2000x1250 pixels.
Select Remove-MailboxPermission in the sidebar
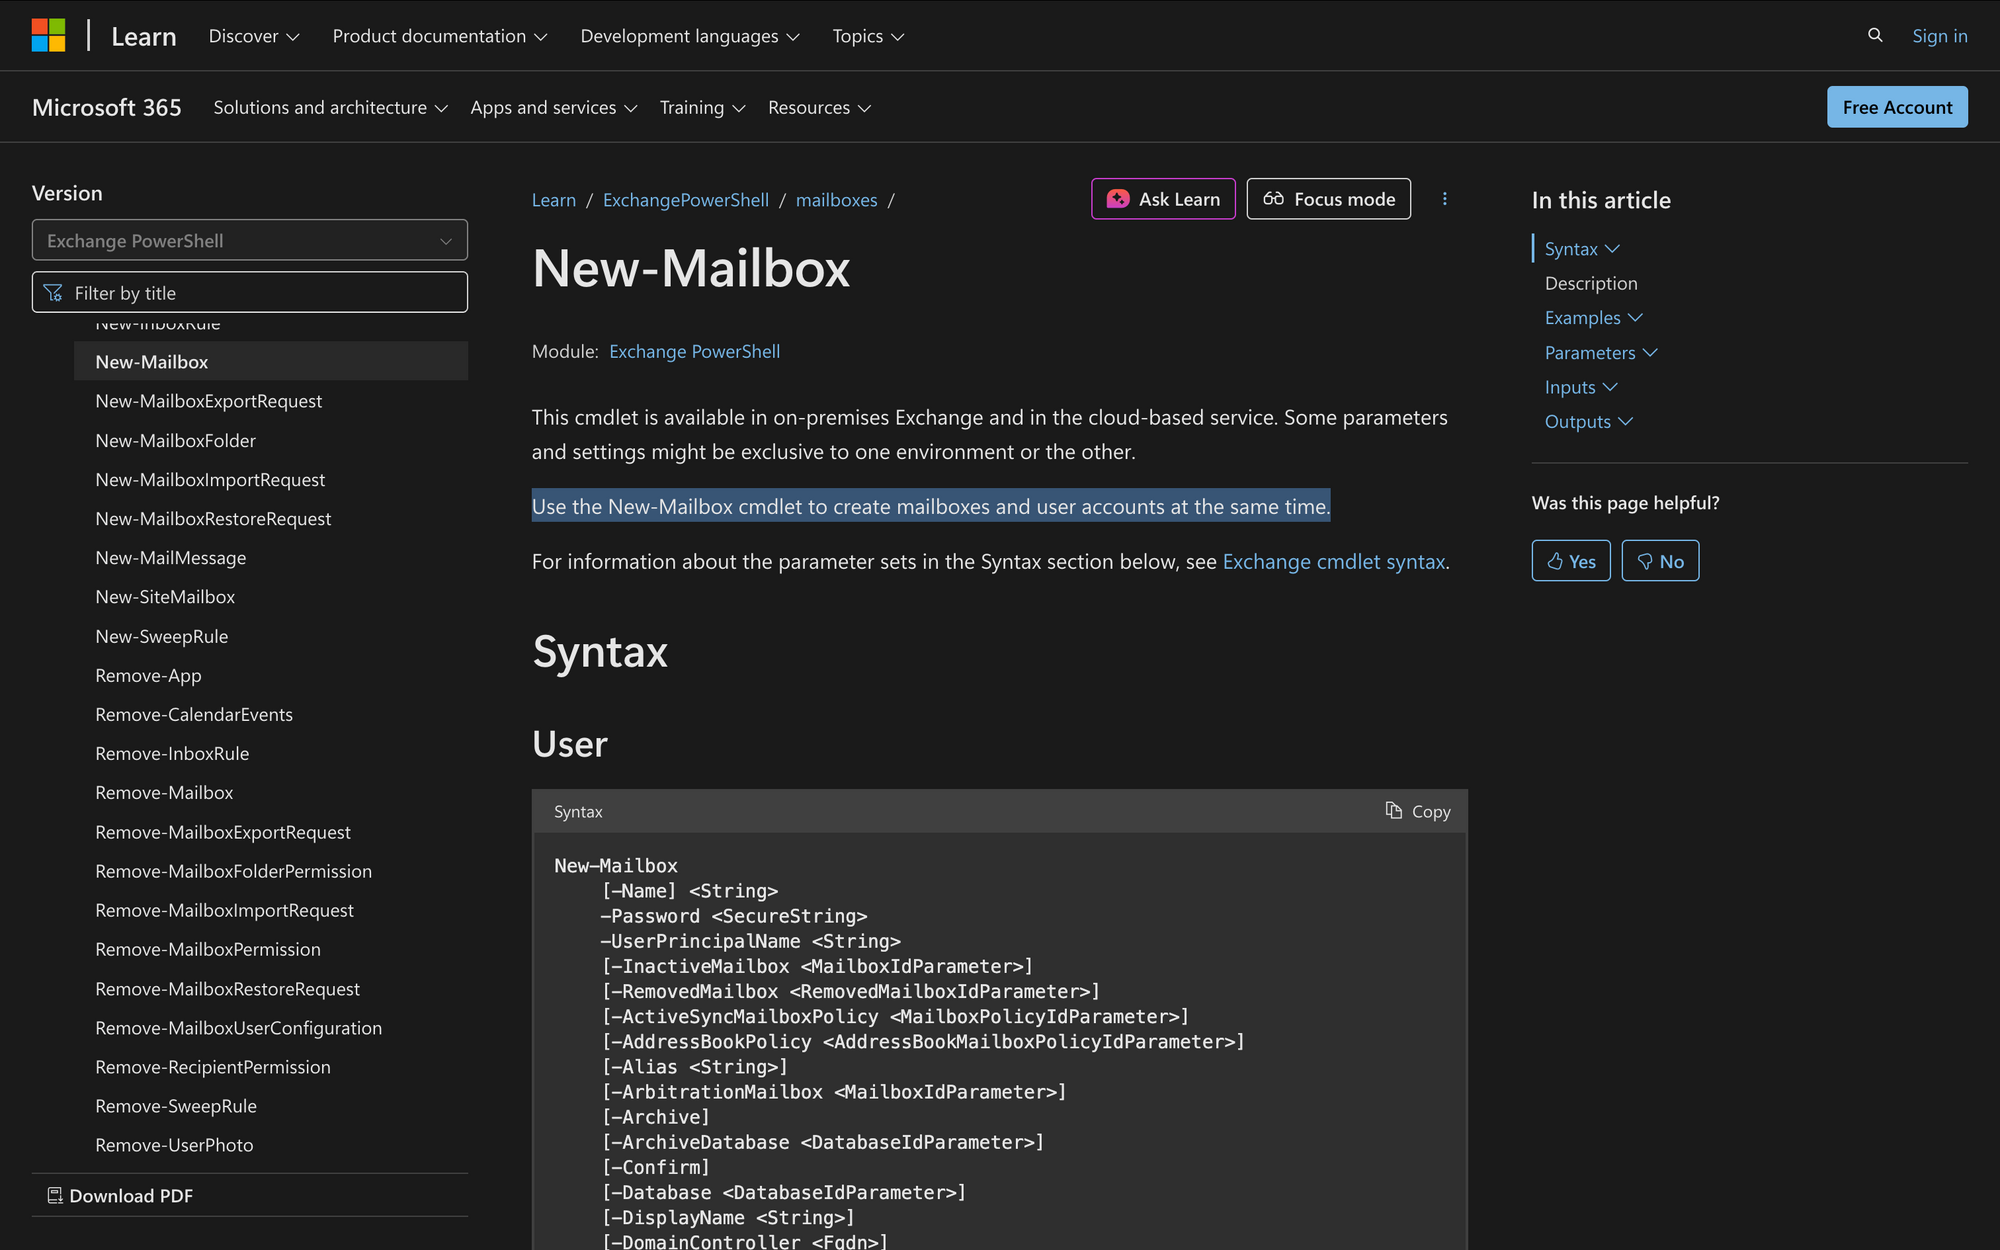click(x=208, y=949)
